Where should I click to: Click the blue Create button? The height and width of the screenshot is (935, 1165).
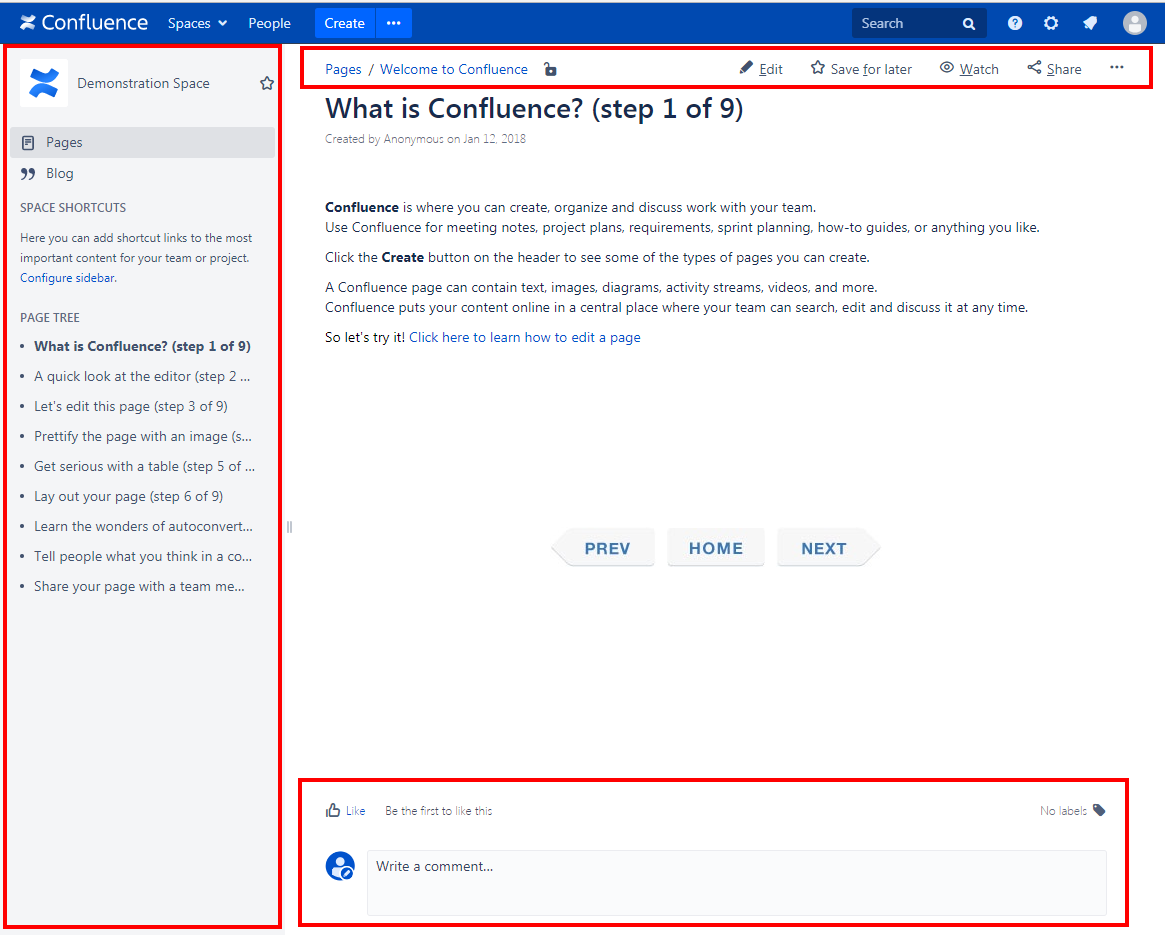click(344, 23)
